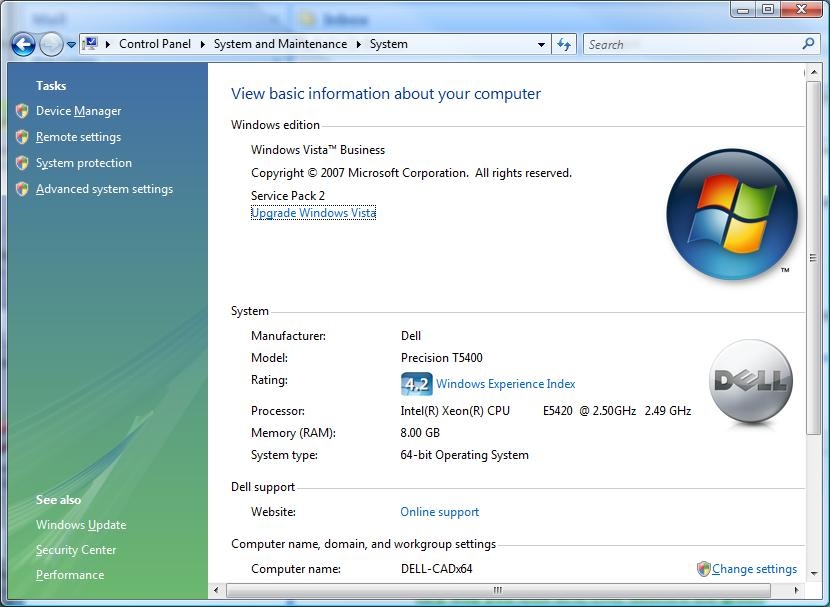
Task: Expand the arrow after Control Panel breadcrumb
Action: 202,44
